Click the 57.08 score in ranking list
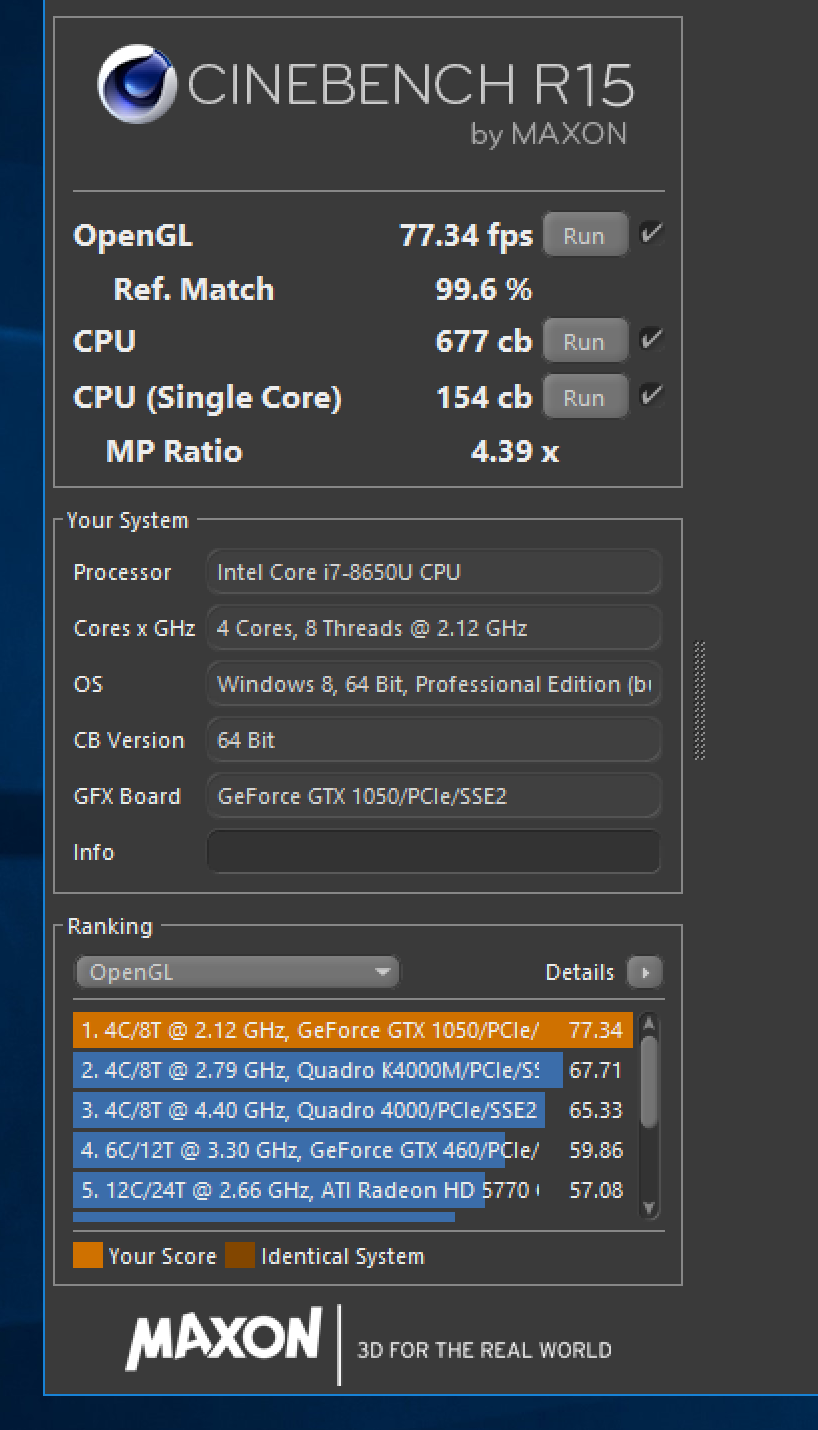818x1430 pixels. point(596,1190)
